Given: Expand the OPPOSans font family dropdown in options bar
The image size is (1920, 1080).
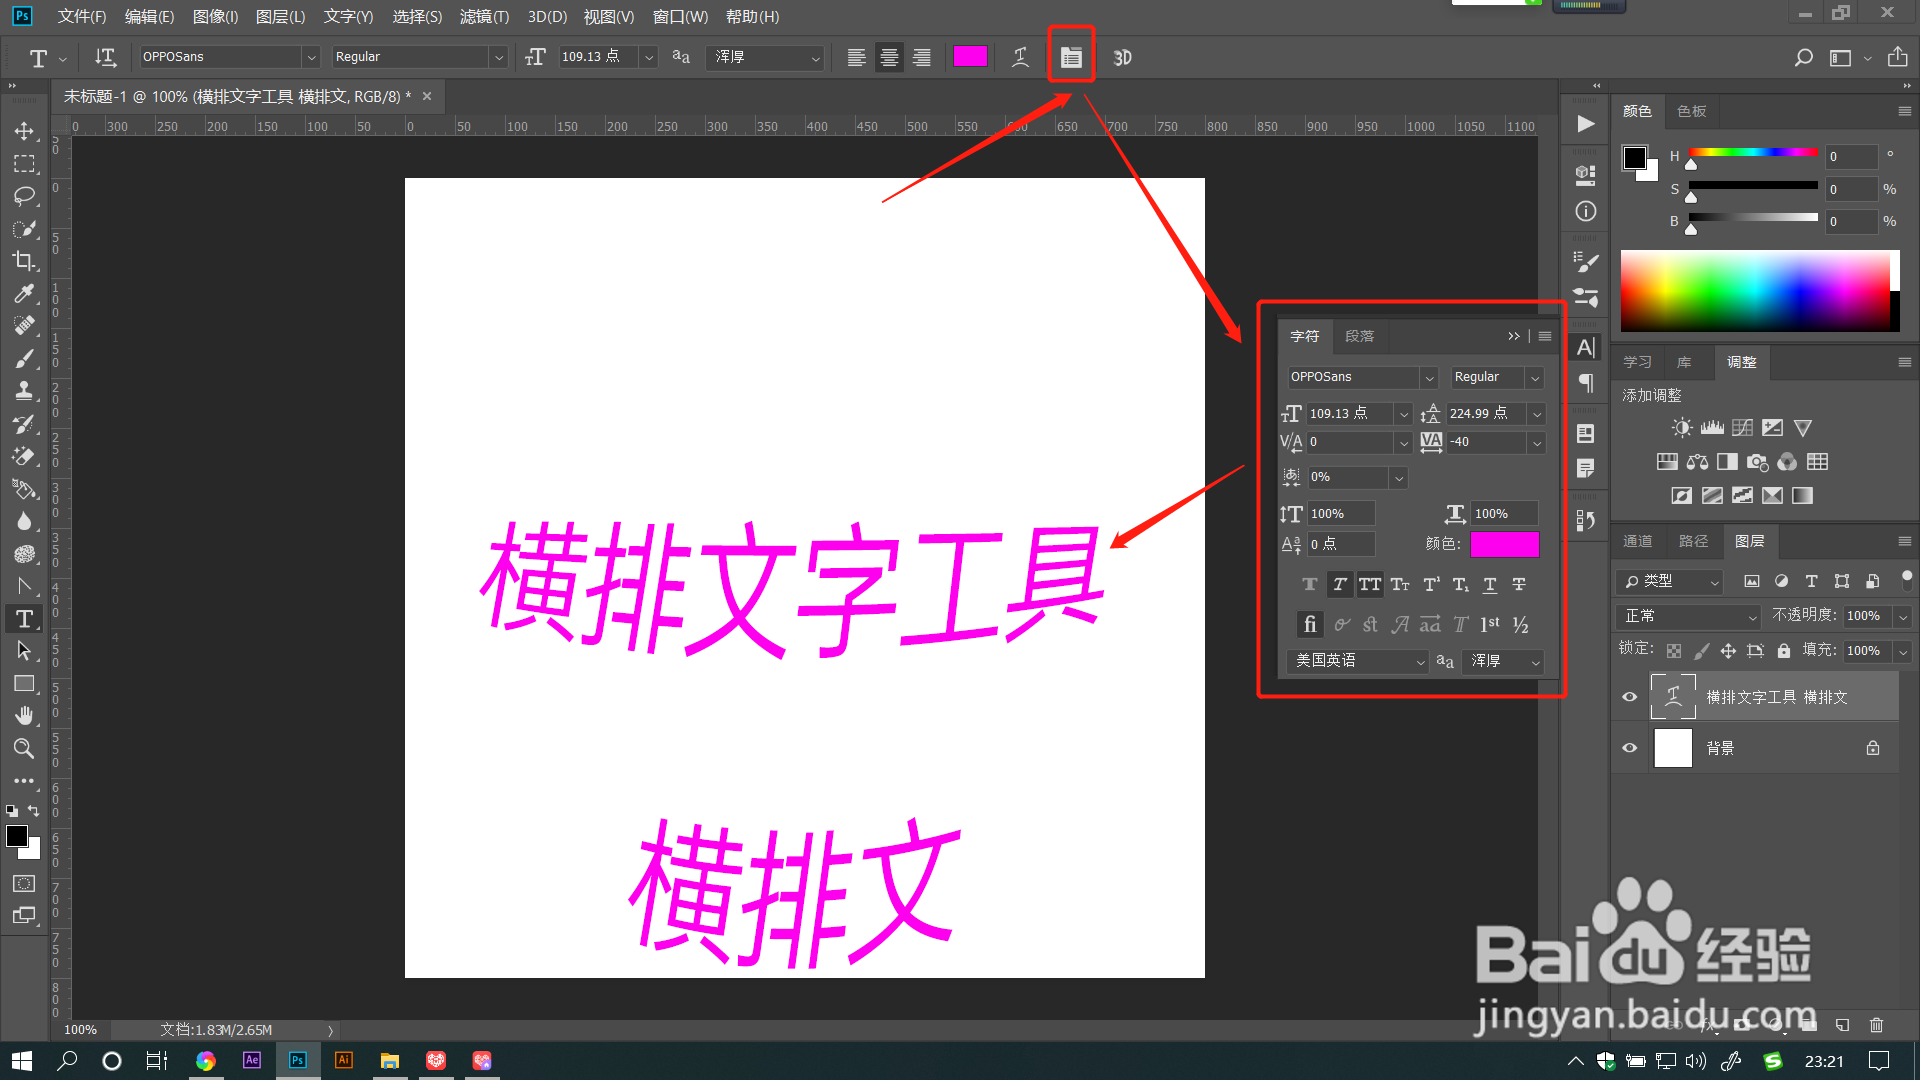Looking at the screenshot, I should 311,57.
